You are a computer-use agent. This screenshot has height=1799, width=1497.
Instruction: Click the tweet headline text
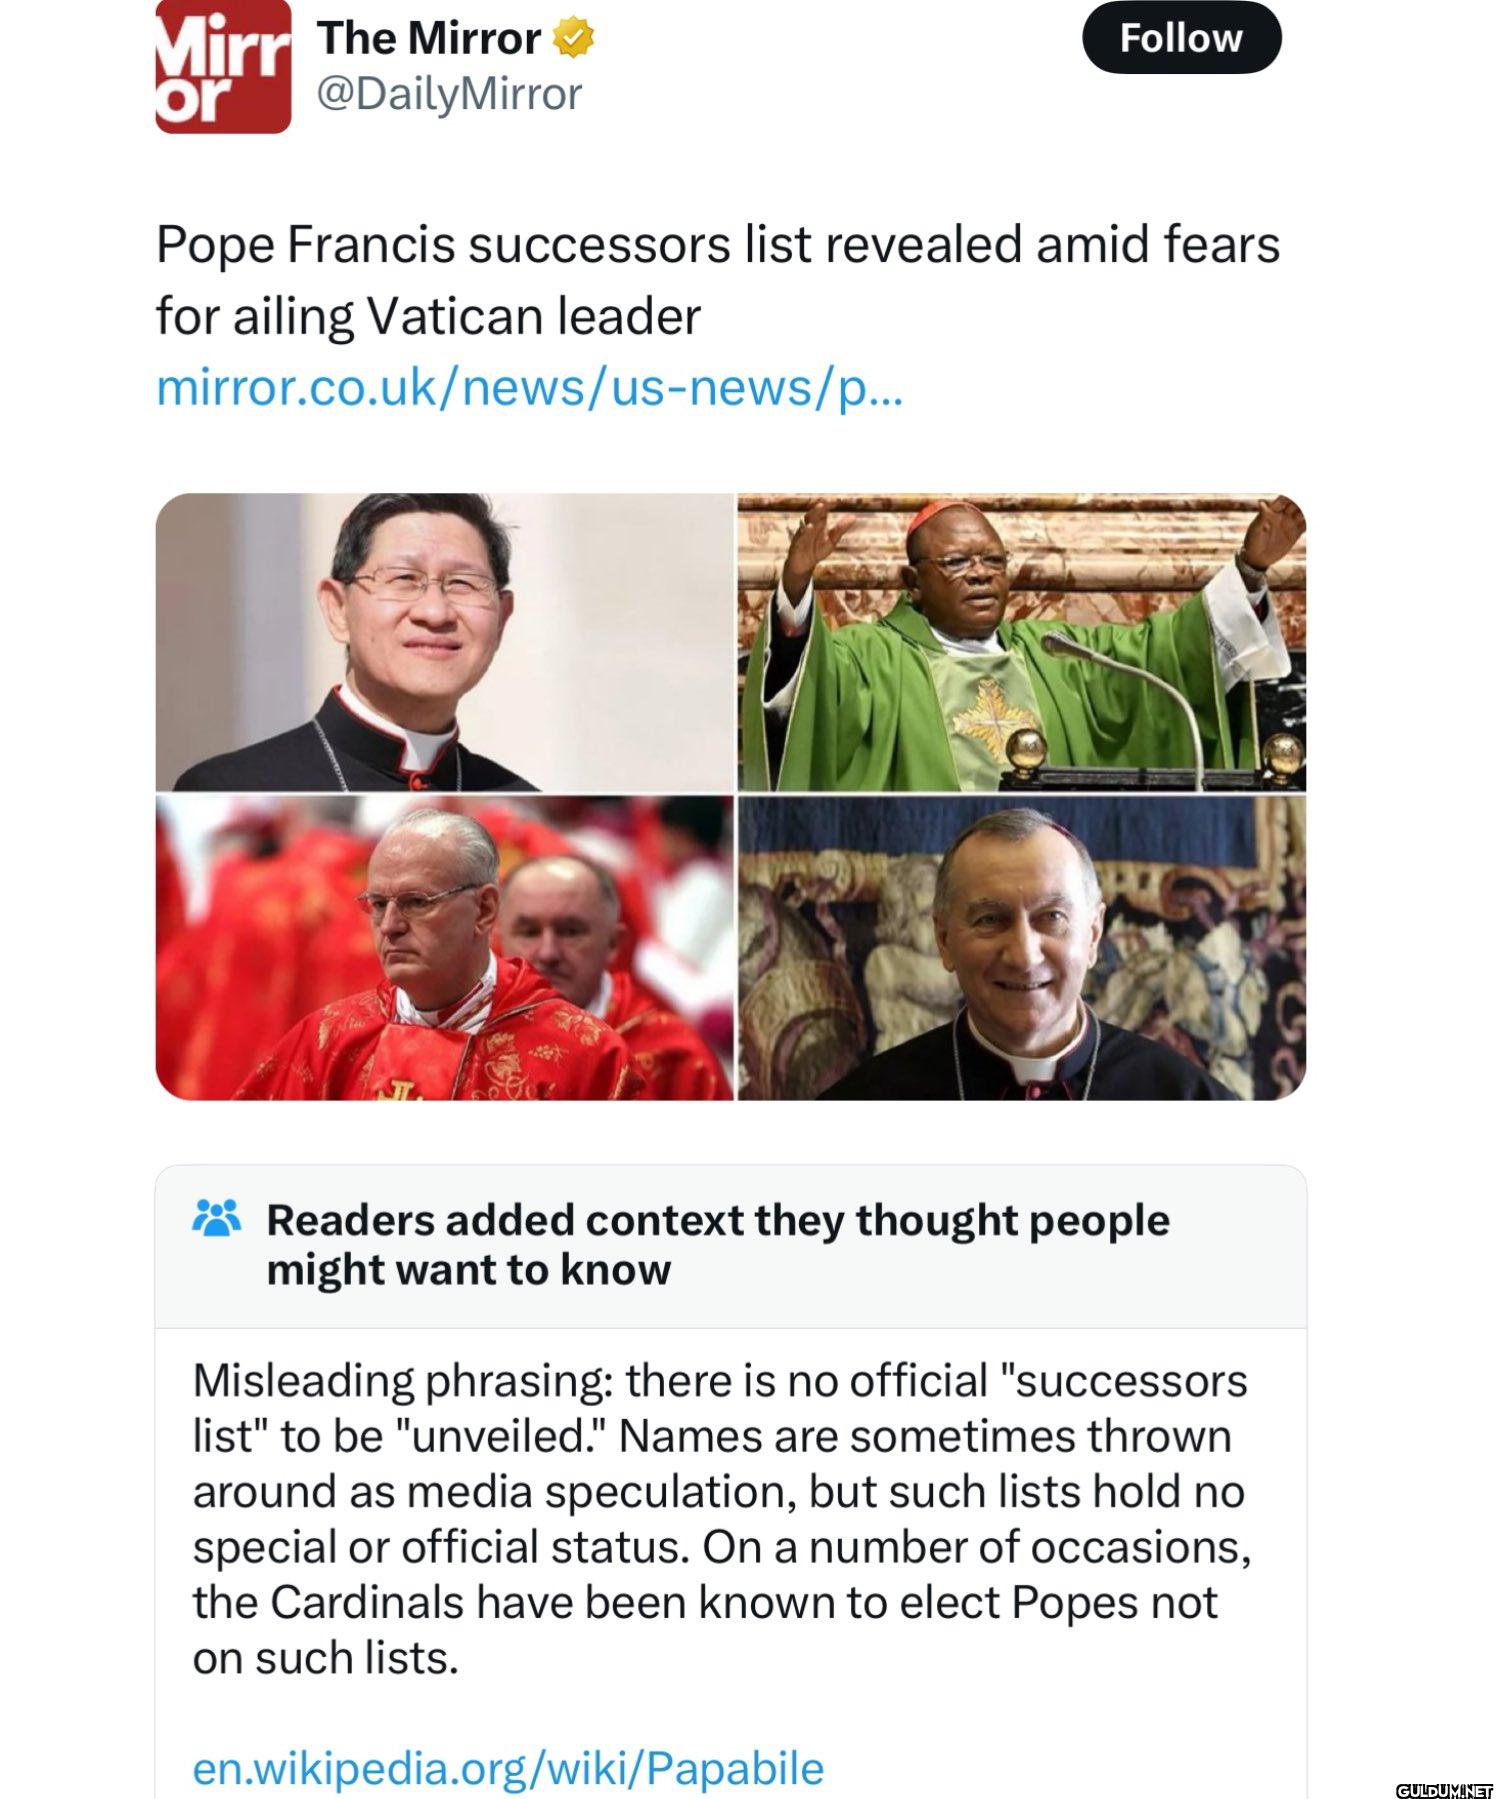click(715, 275)
